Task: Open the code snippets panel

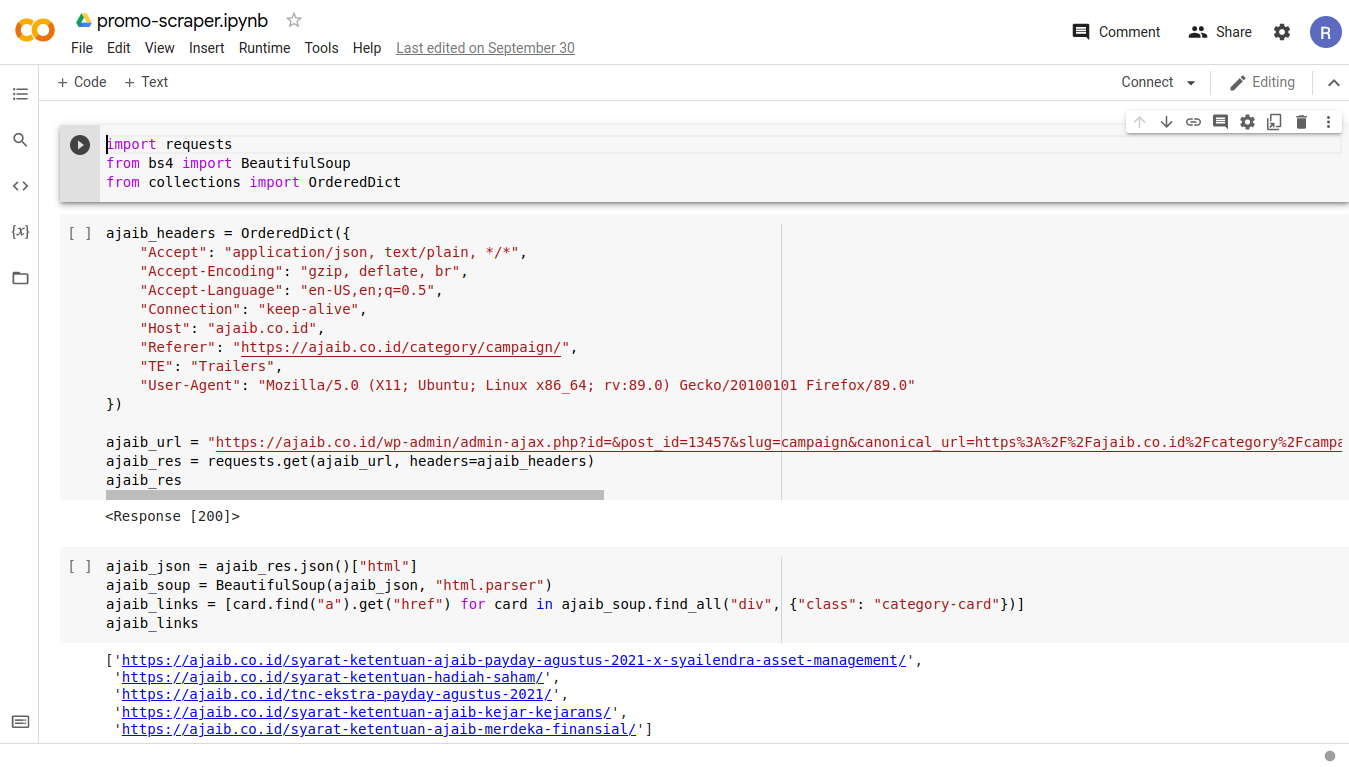Action: click(20, 186)
